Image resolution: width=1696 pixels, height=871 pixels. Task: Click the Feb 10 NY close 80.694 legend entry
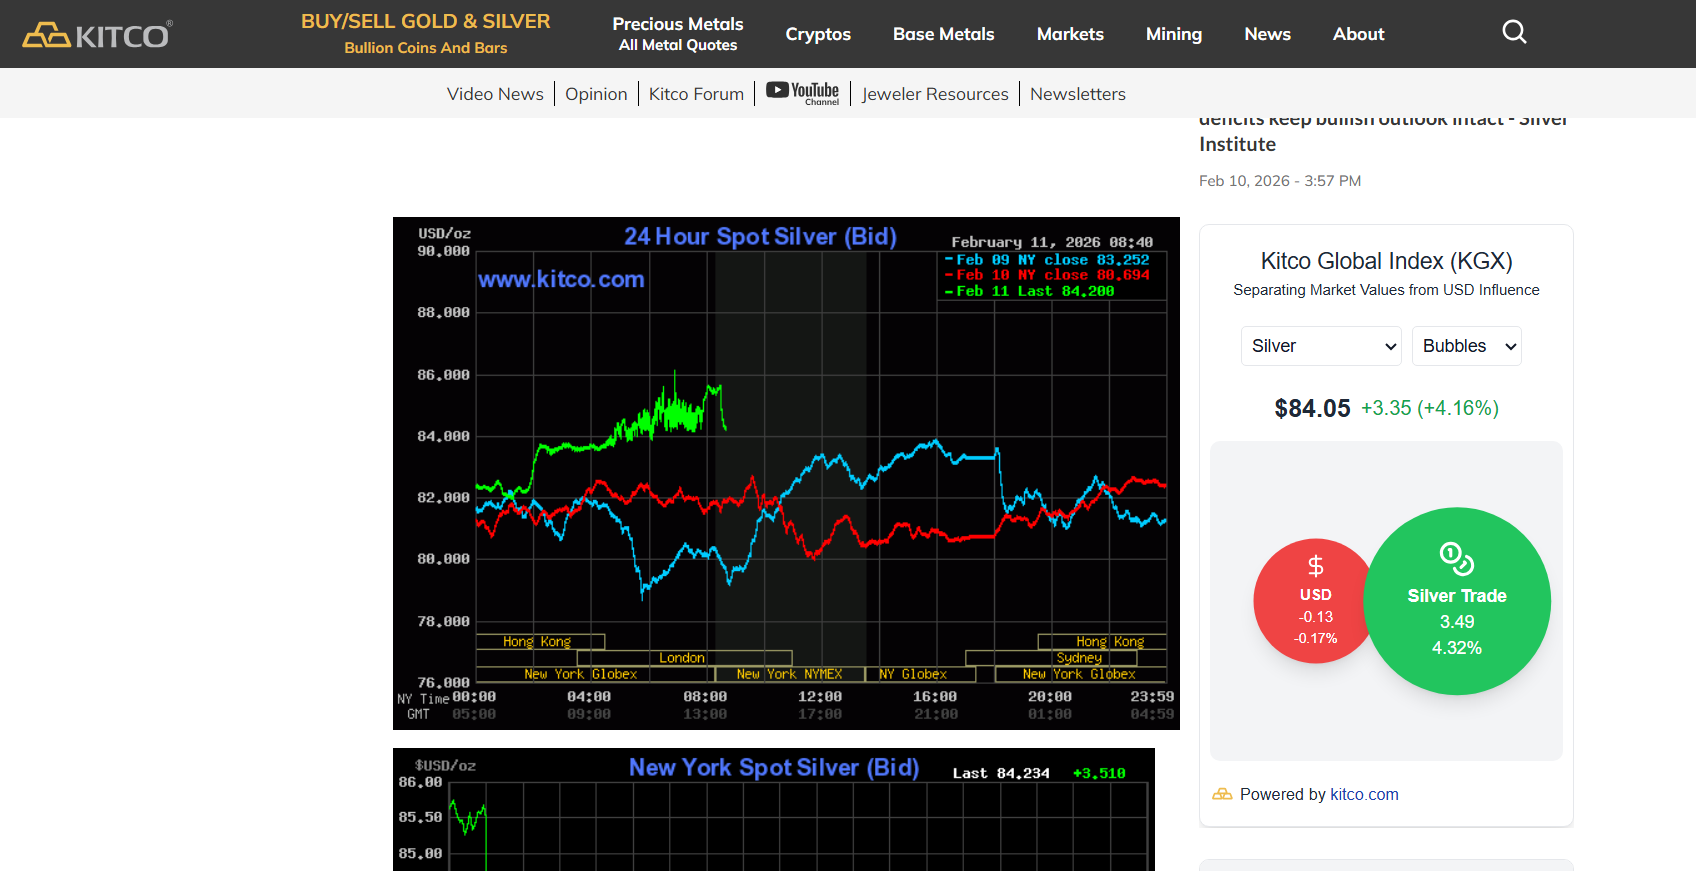click(x=1048, y=275)
